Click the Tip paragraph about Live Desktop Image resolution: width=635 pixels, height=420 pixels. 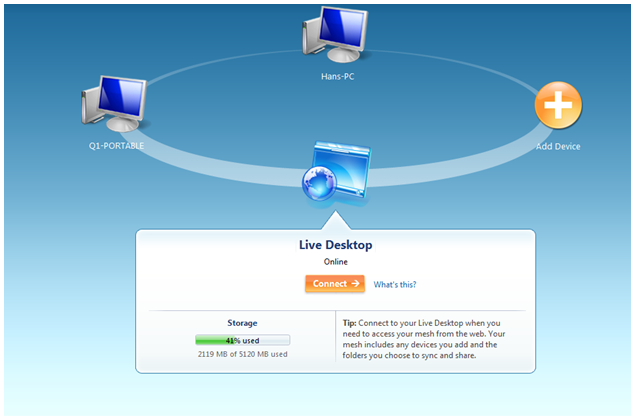[x=424, y=339]
